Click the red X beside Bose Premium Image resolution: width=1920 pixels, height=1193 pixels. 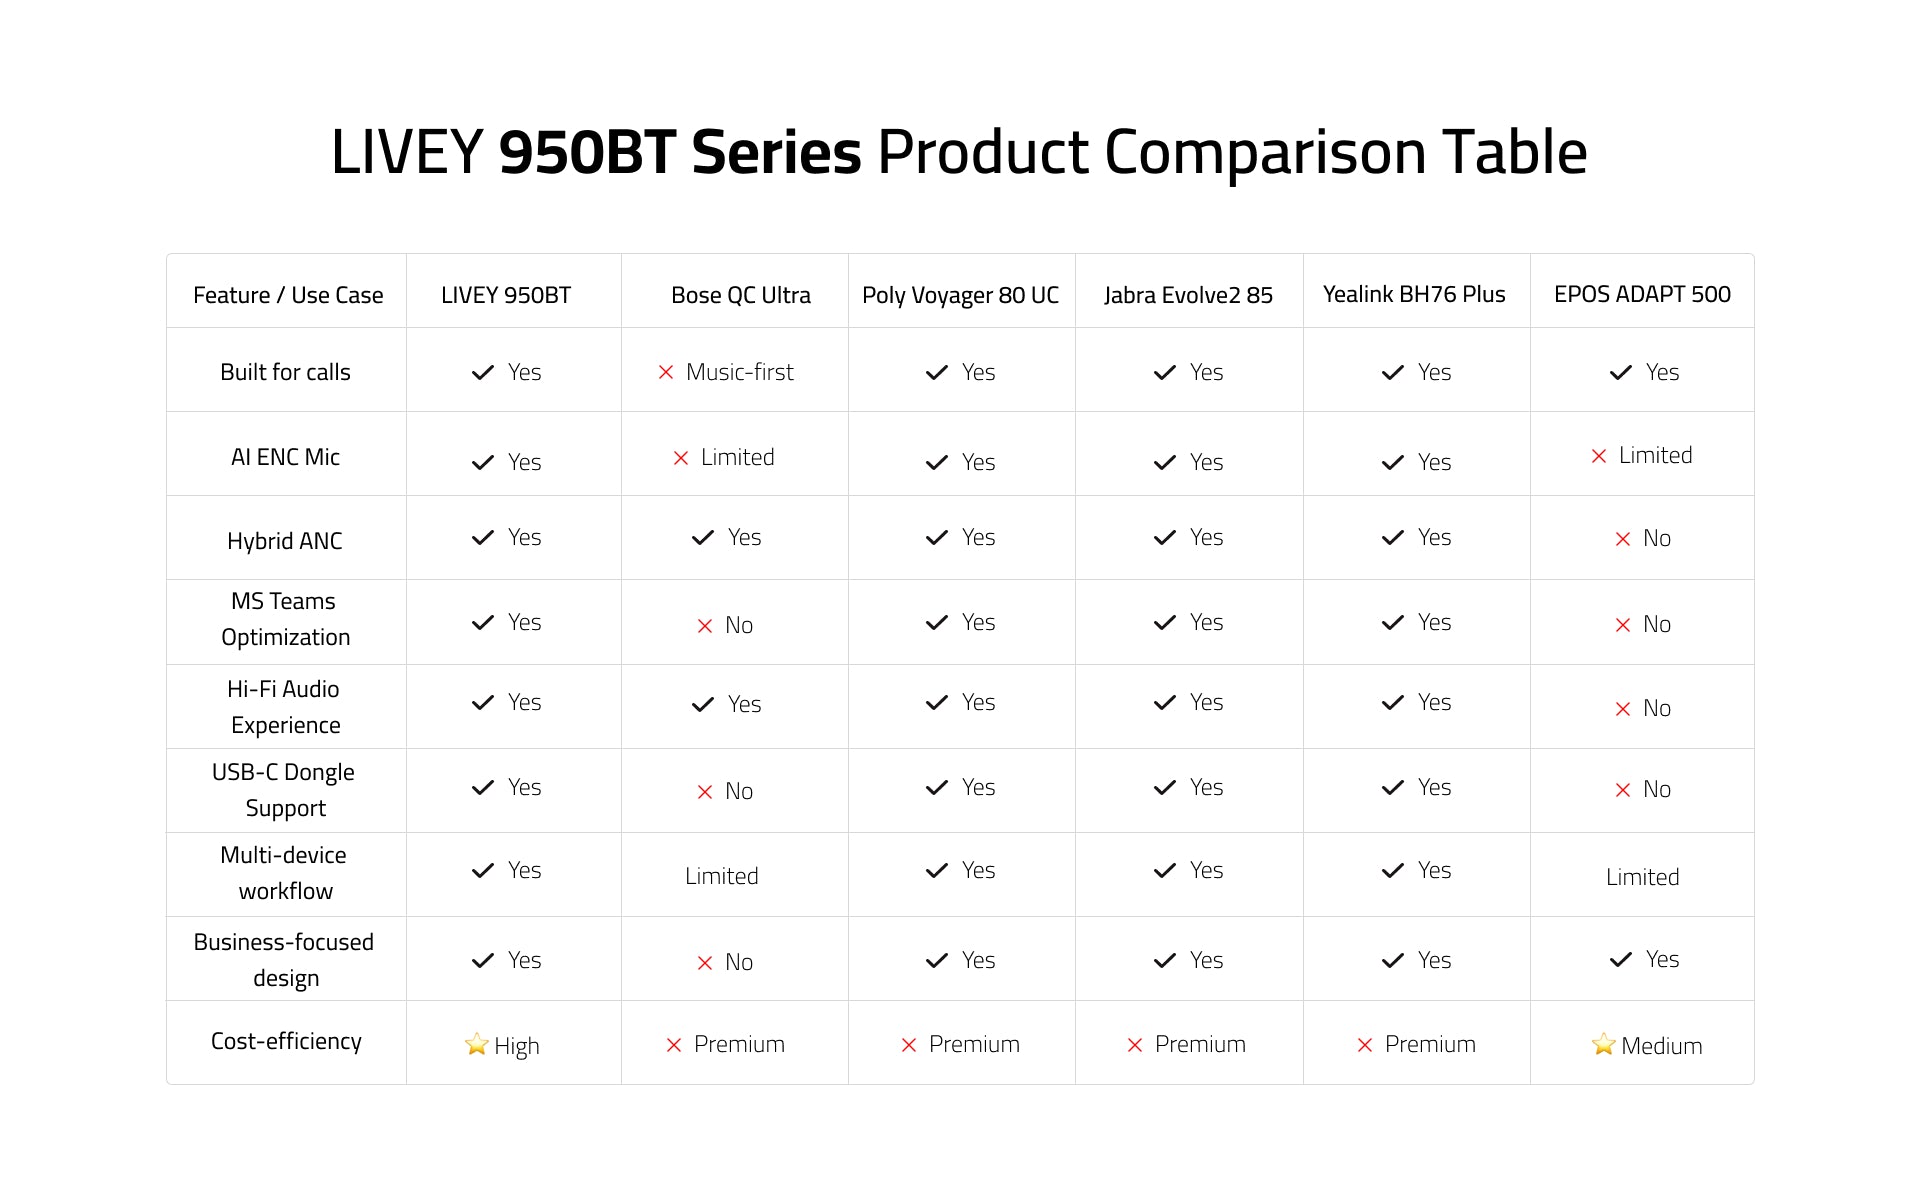coord(674,1045)
